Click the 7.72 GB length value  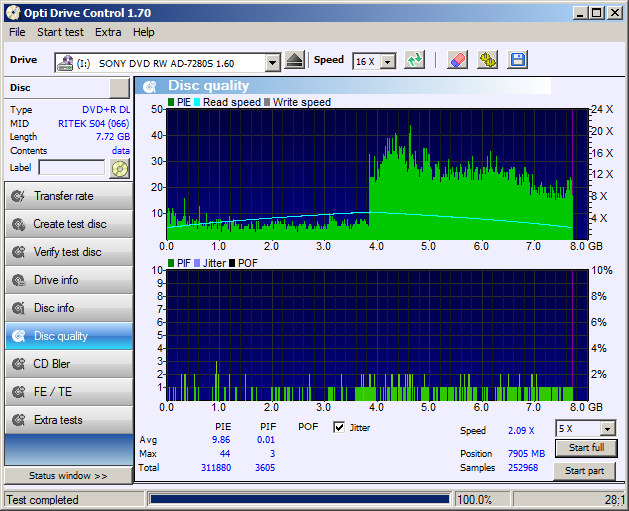pos(113,137)
